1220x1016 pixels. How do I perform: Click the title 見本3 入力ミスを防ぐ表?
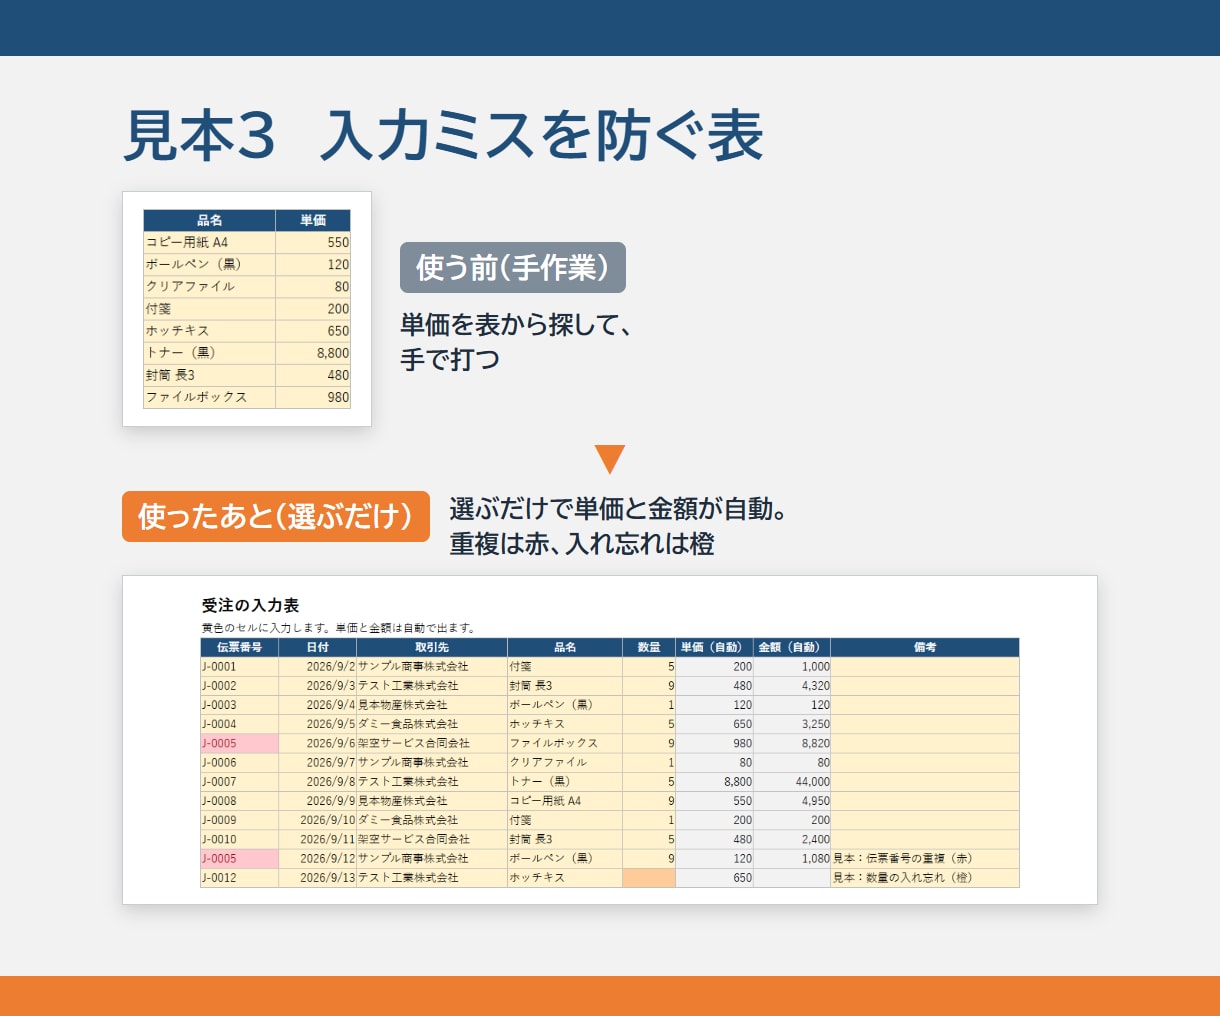pos(443,136)
